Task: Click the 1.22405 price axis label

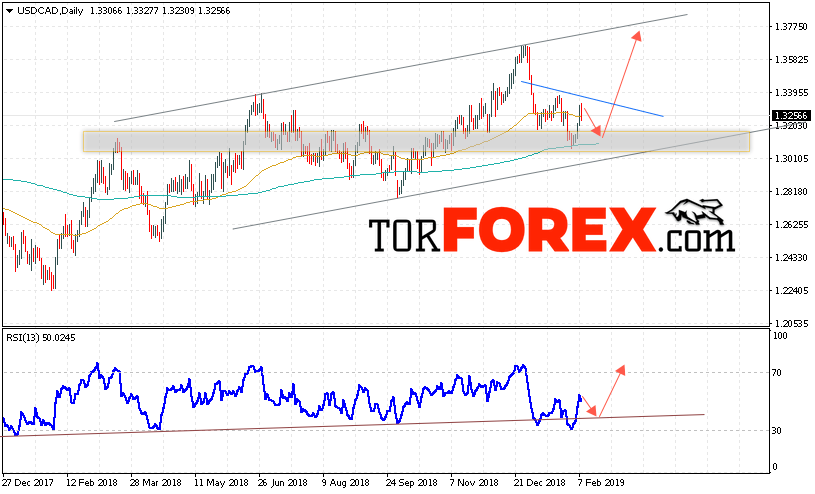Action: pos(791,290)
